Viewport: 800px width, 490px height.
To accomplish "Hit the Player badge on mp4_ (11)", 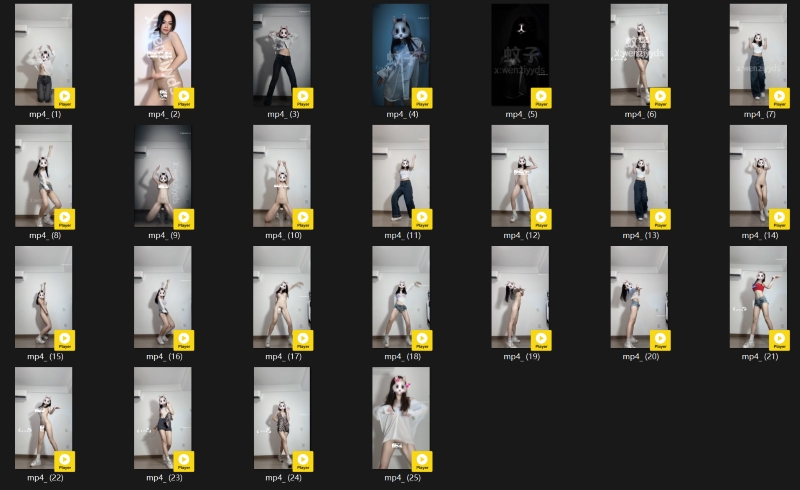I will pyautogui.click(x=422, y=218).
